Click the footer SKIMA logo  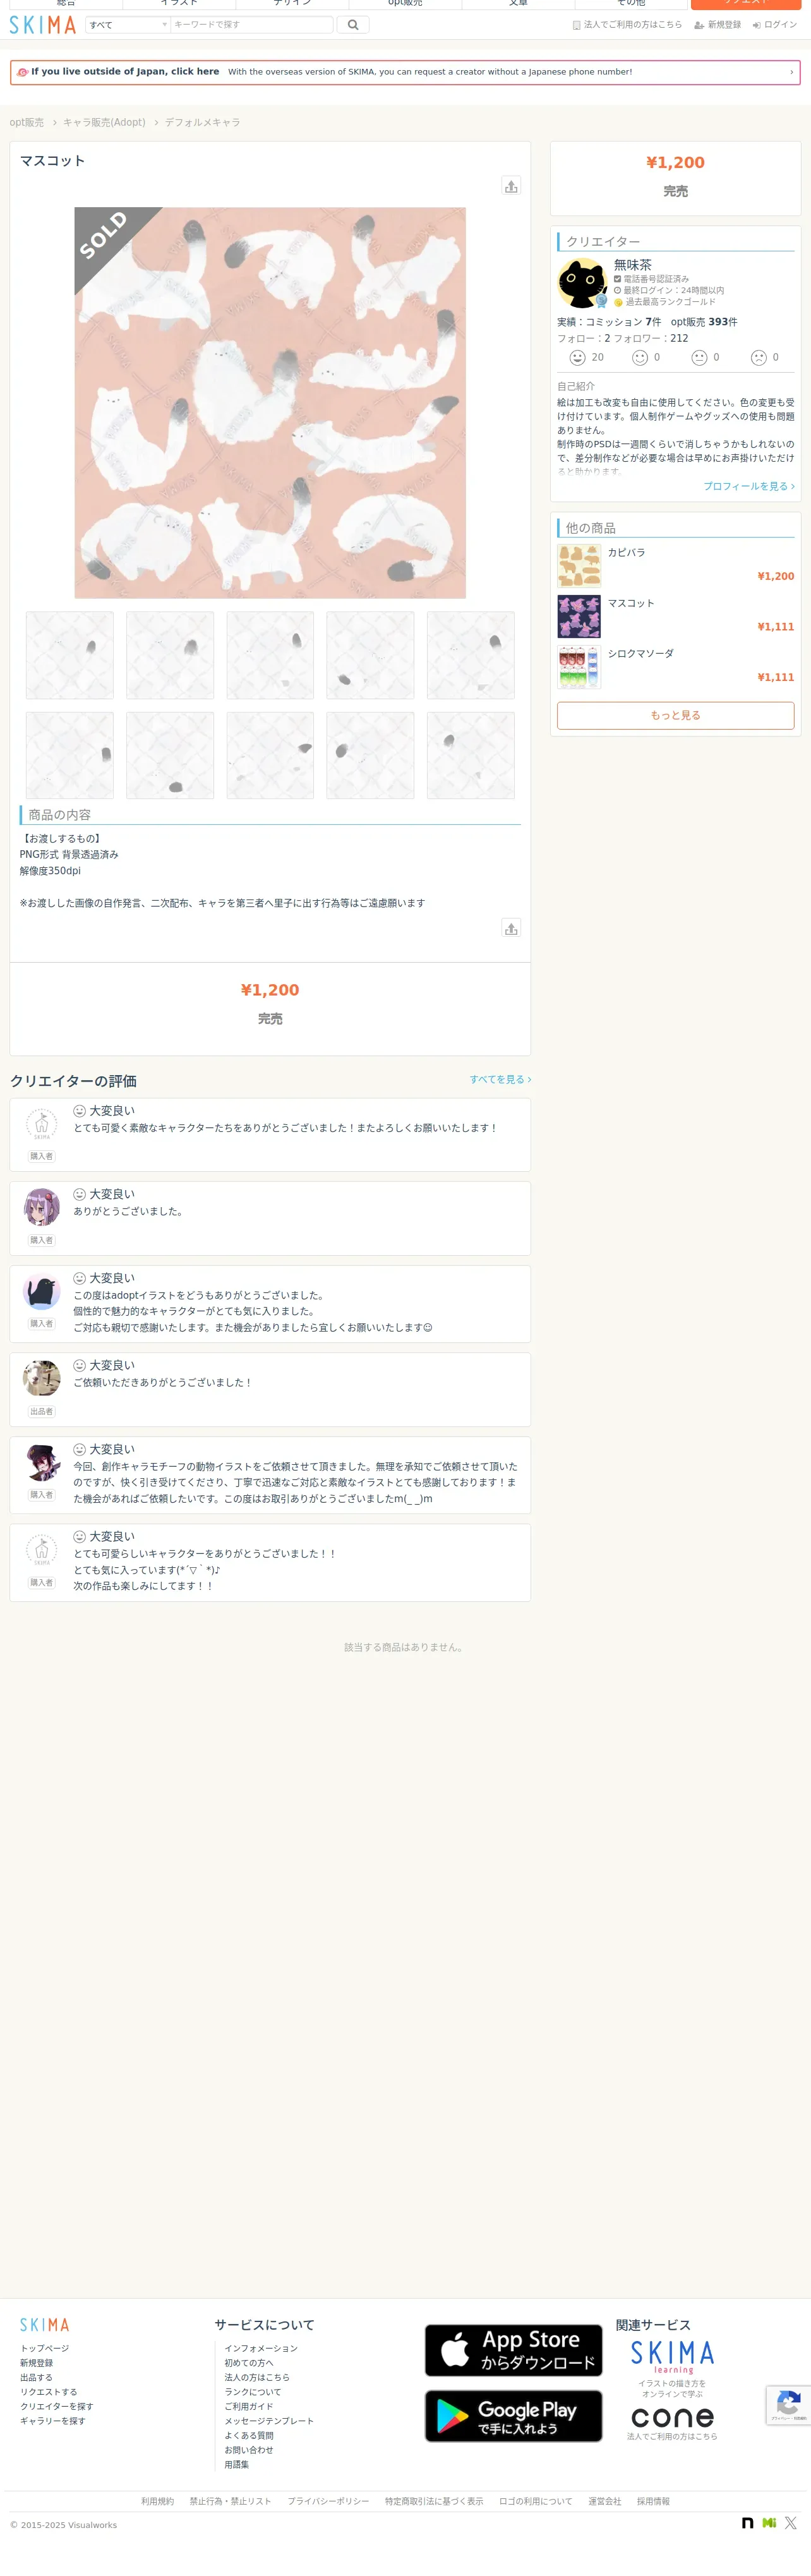coord(45,2325)
